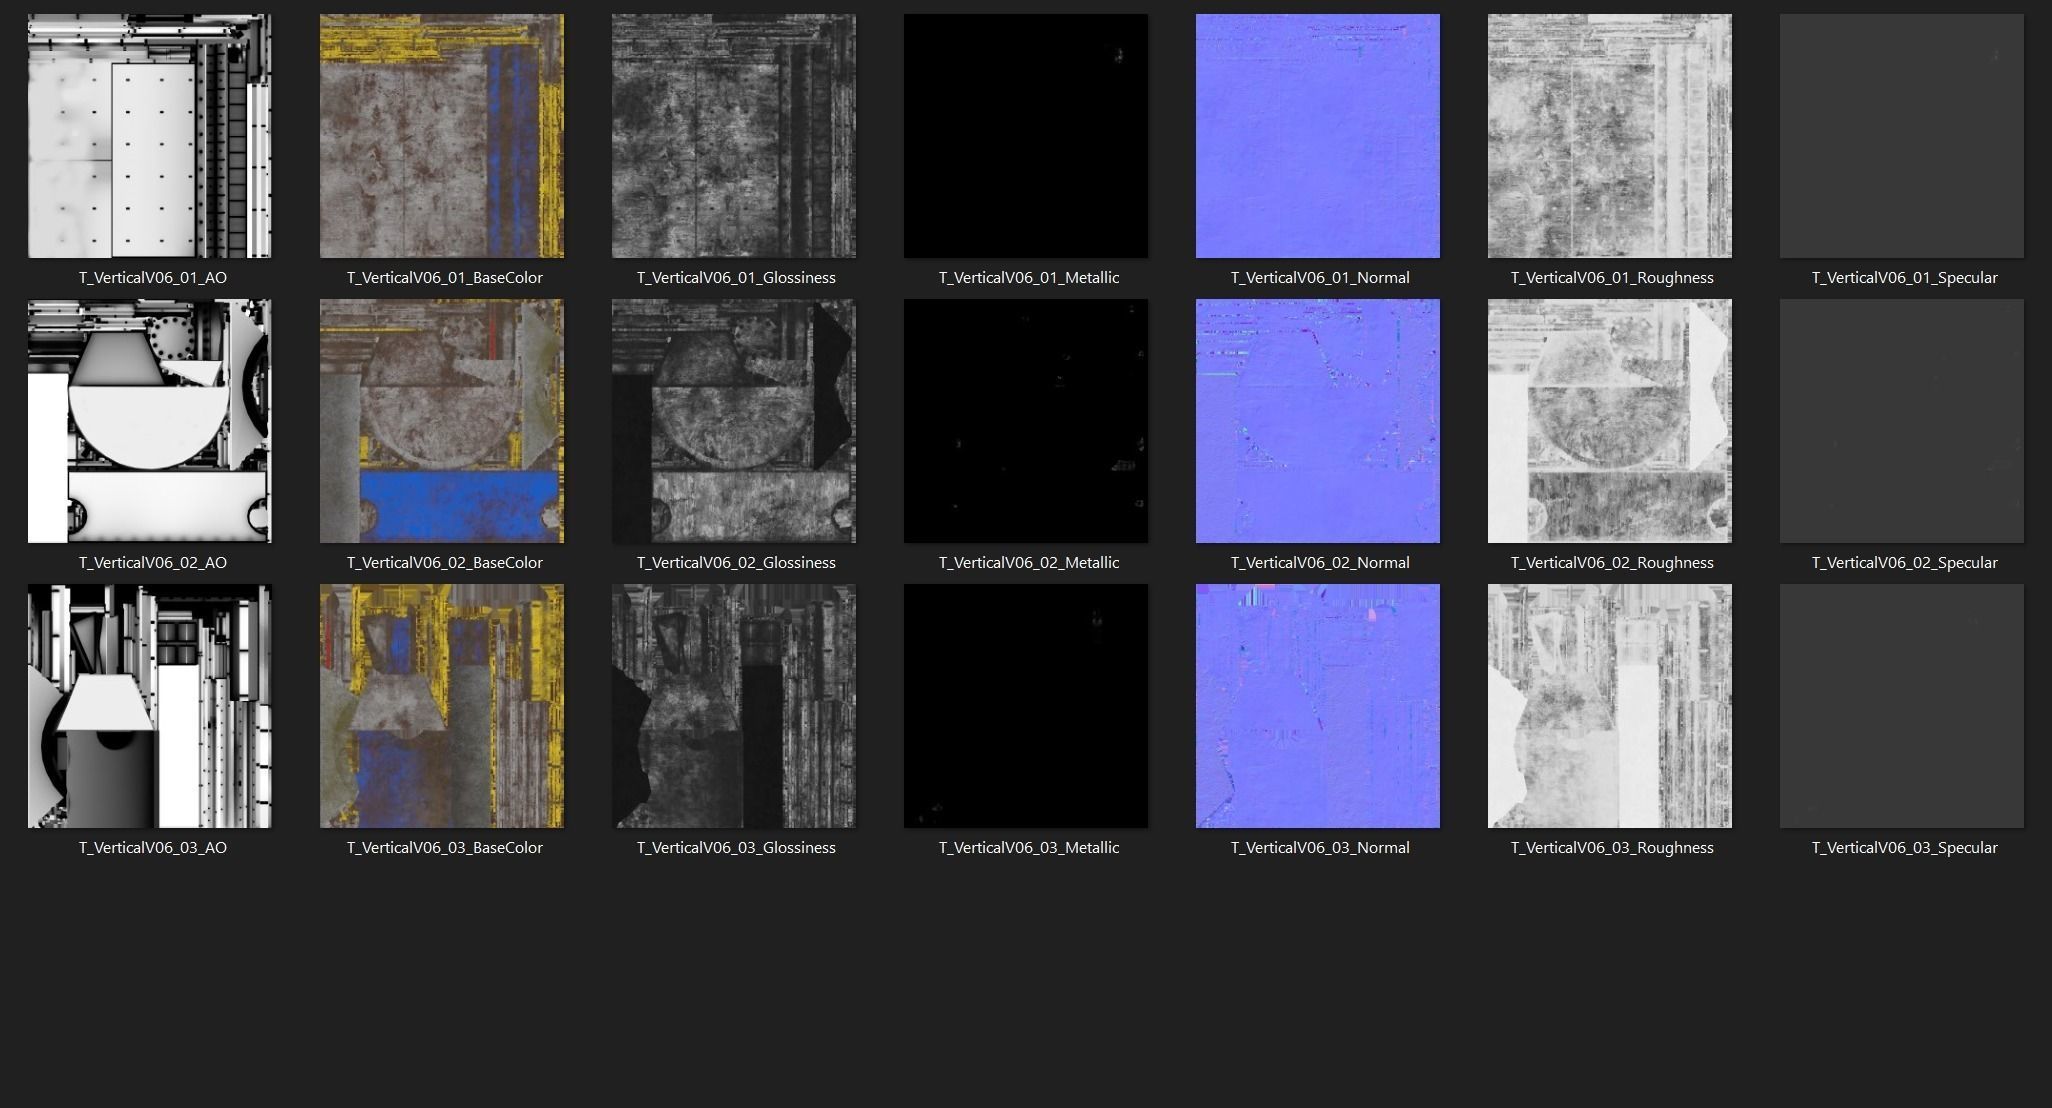Pick the T_VerticalV06_02_Glossiness thumbnail
Image resolution: width=2052 pixels, height=1108 pixels.
734,421
